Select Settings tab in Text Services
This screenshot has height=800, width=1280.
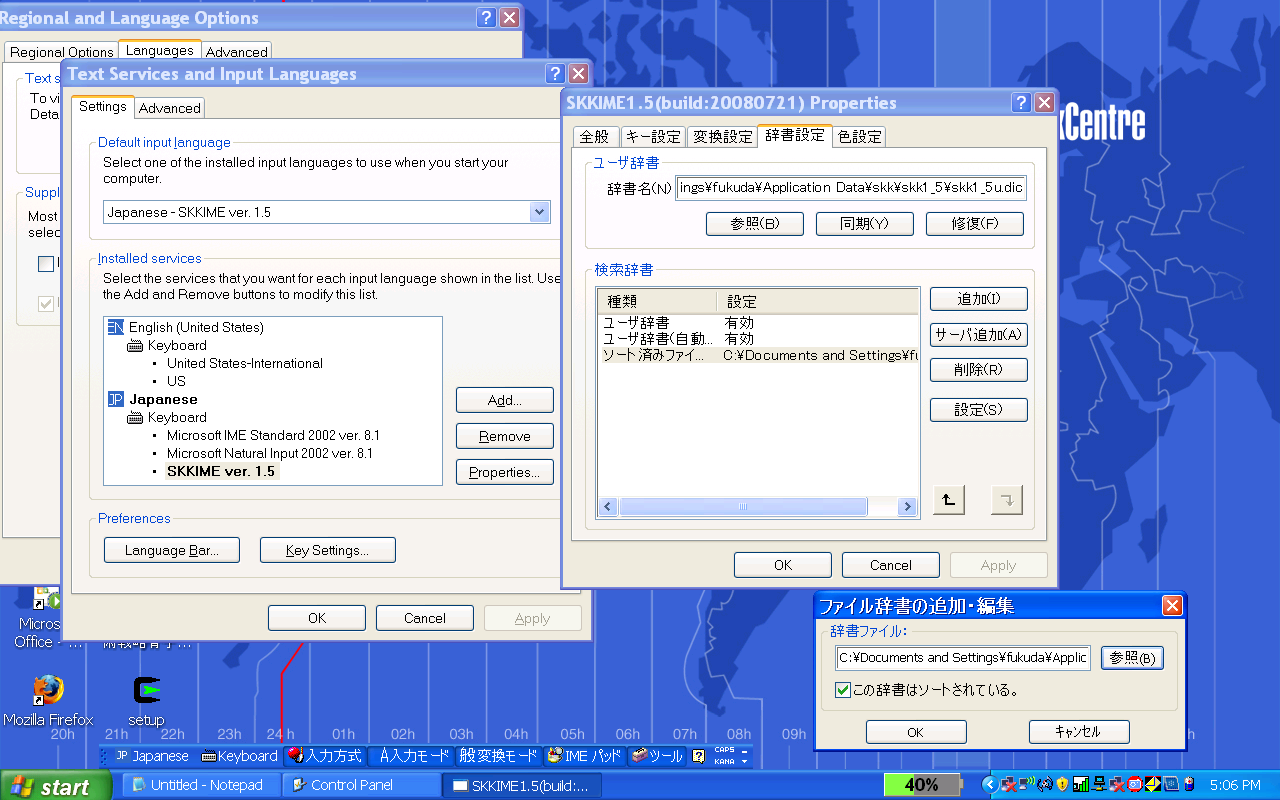point(103,106)
